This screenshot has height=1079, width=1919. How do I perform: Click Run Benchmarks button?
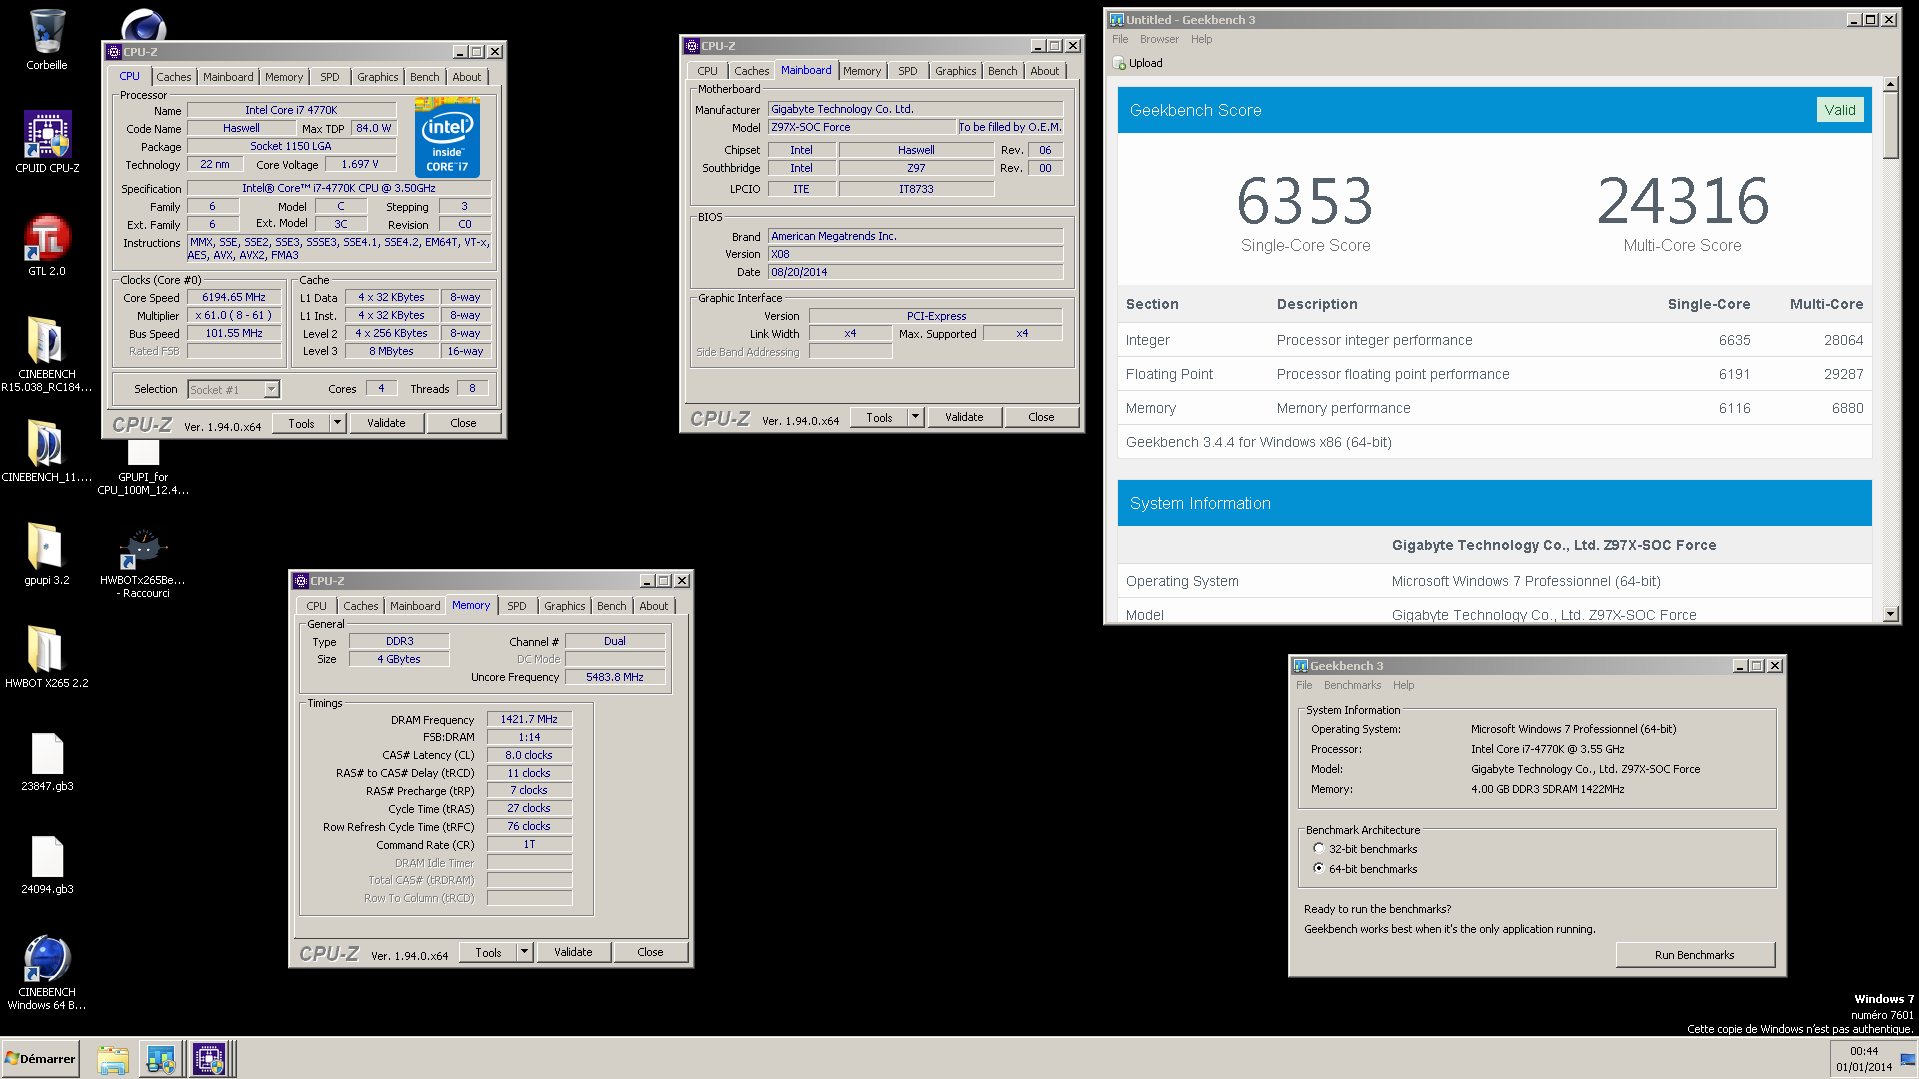click(1694, 955)
